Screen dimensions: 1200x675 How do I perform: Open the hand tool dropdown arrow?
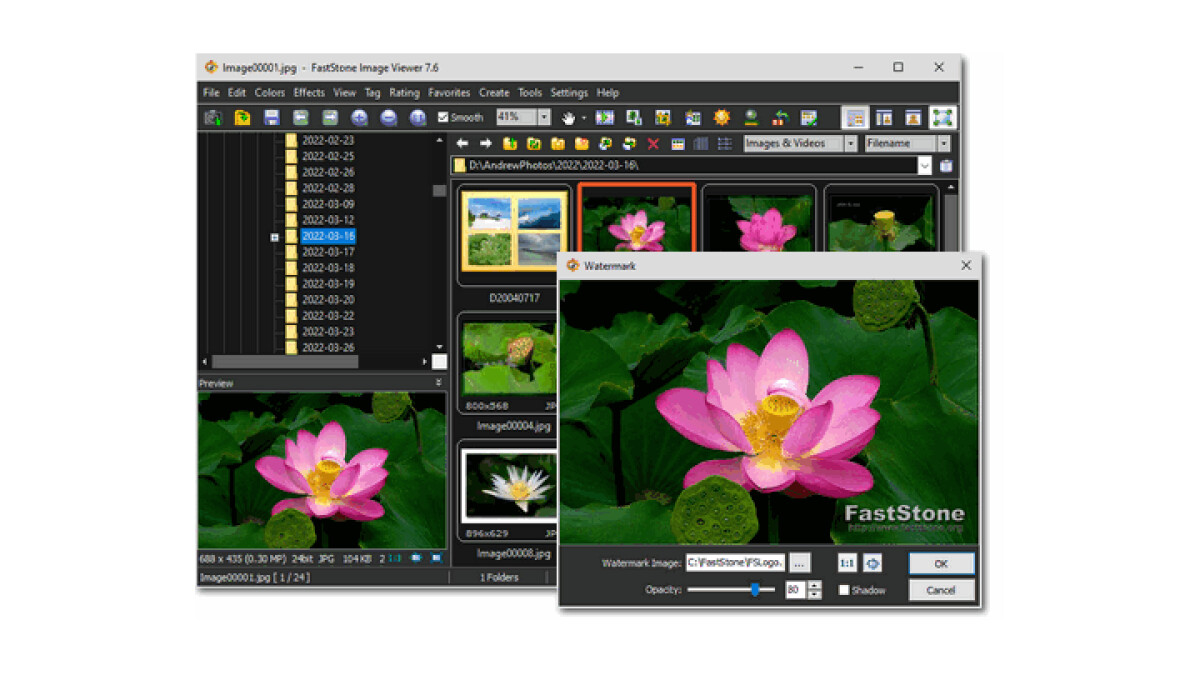[584, 118]
